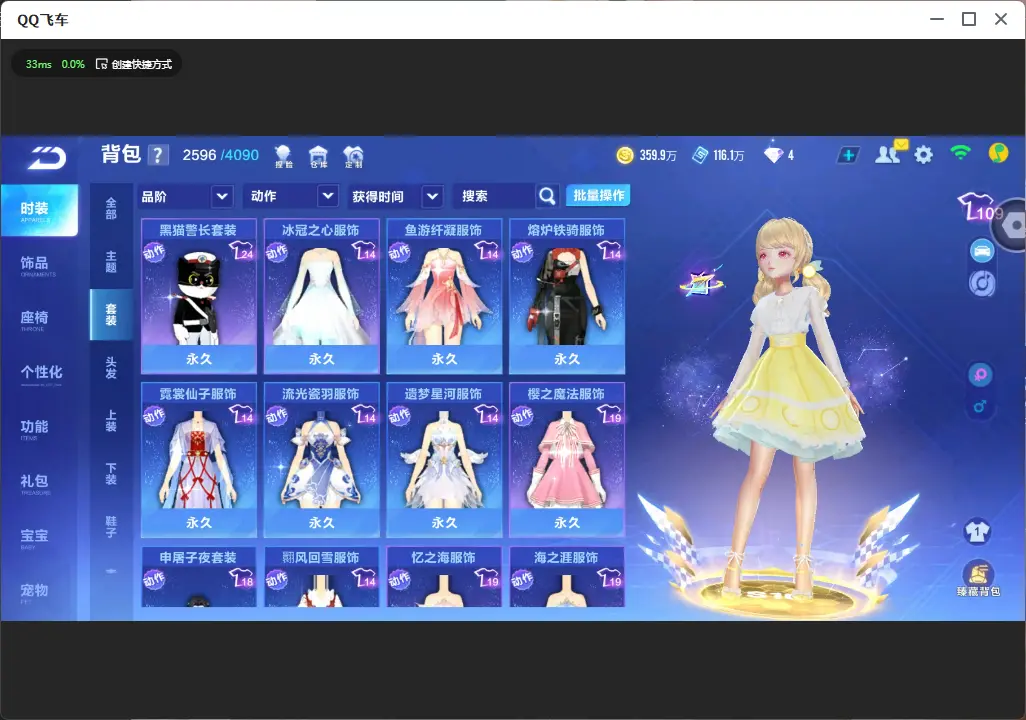The width and height of the screenshot is (1026, 720).
Task: Select the 鱼游纤凝服饰 outfit card
Action: 444,296
